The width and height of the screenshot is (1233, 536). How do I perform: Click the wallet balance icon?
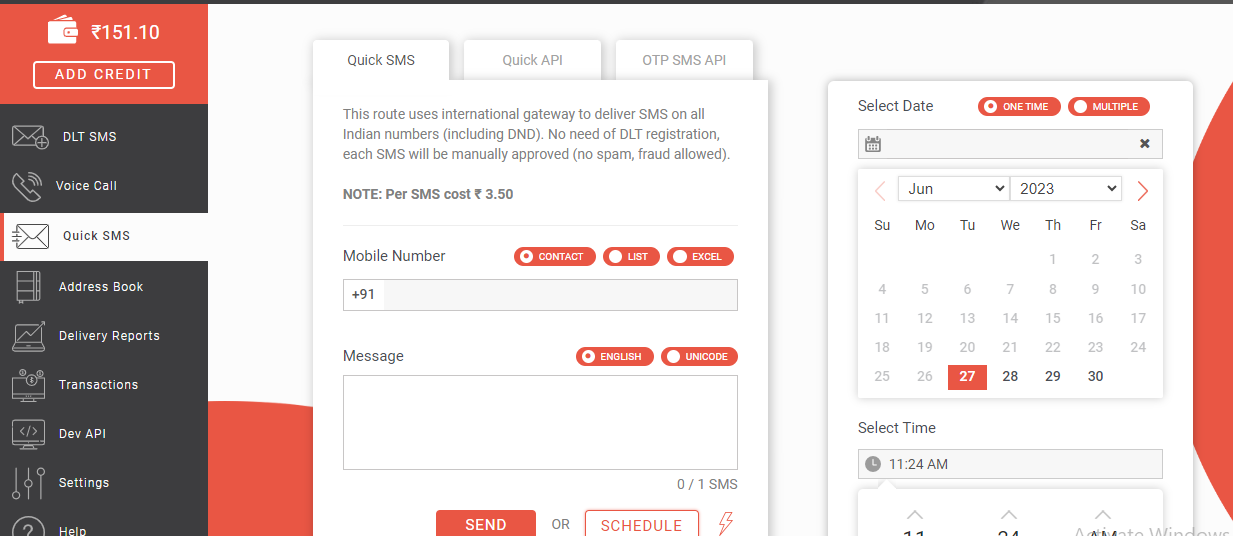63,31
